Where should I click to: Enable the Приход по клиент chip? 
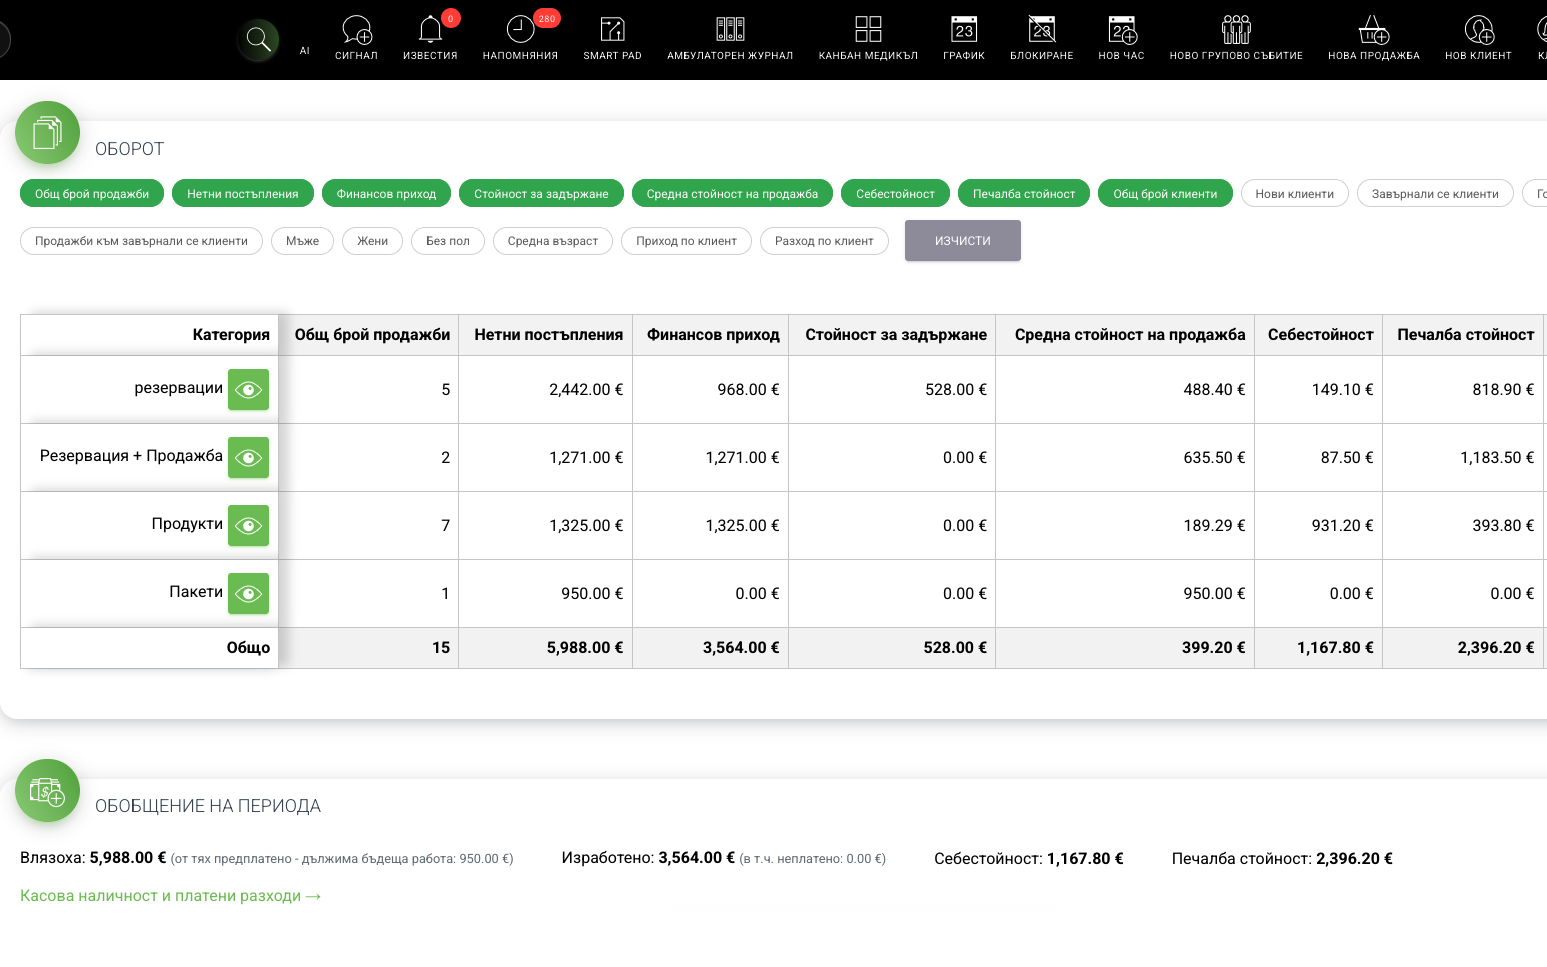pos(686,241)
